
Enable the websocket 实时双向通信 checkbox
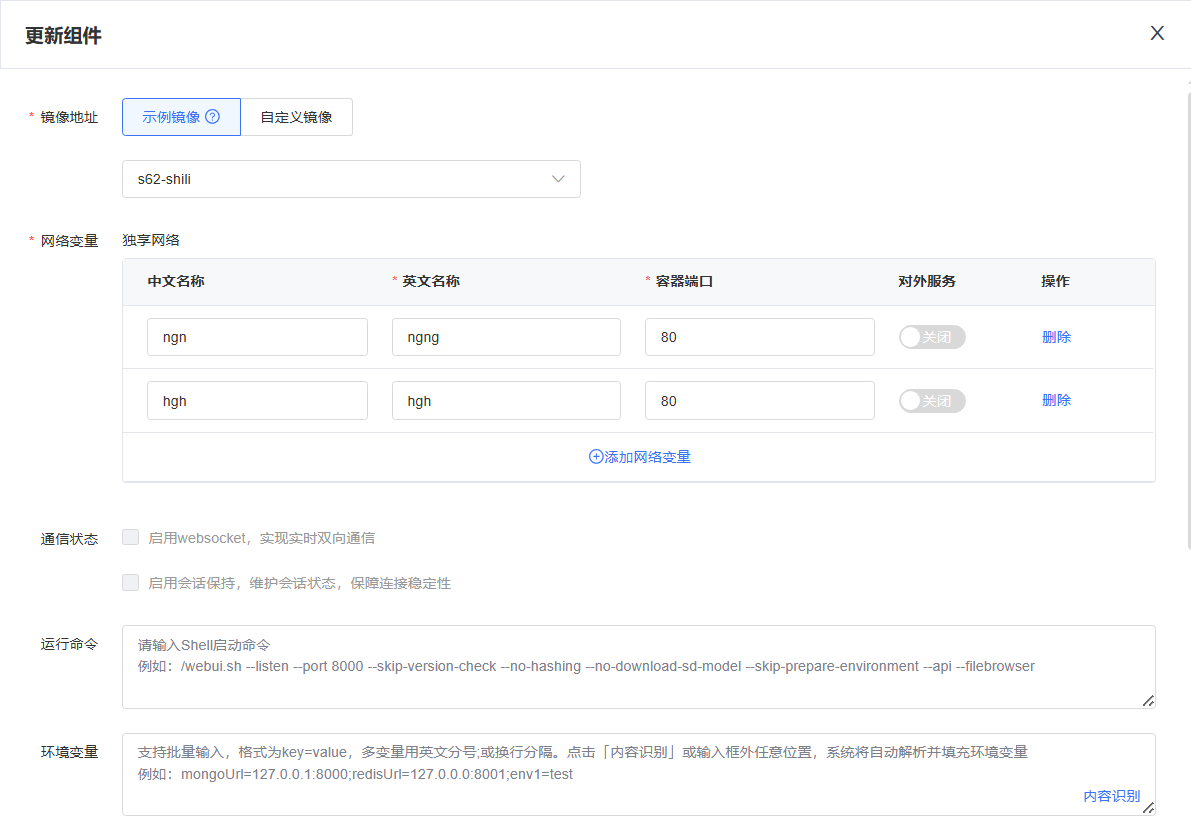click(x=131, y=538)
